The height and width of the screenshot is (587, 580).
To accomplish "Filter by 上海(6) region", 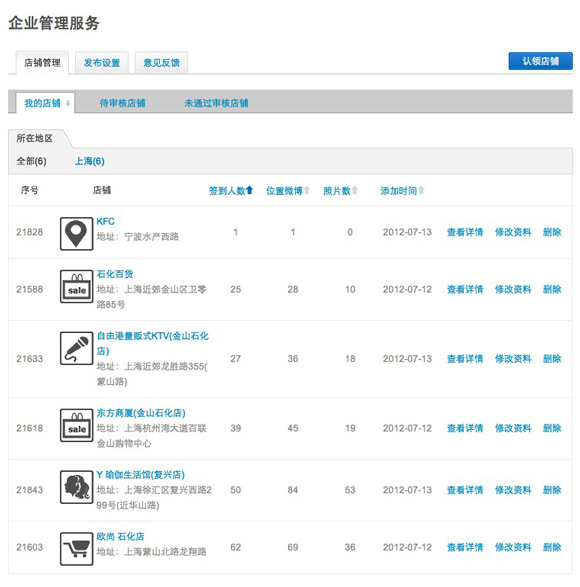I will pyautogui.click(x=89, y=161).
